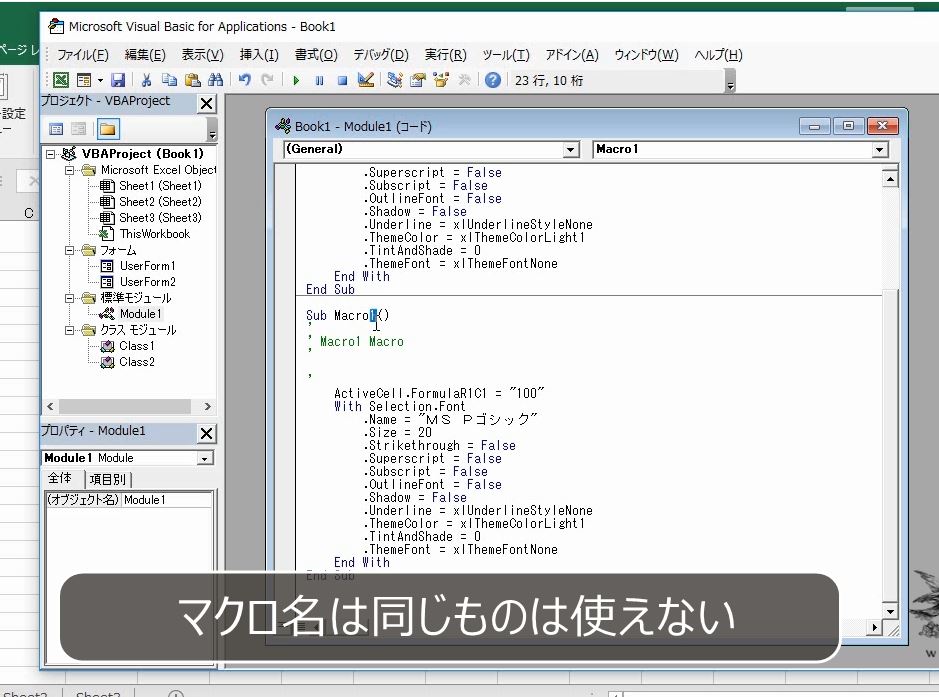
Task: Click code window scroll up arrow
Action: (x=890, y=179)
